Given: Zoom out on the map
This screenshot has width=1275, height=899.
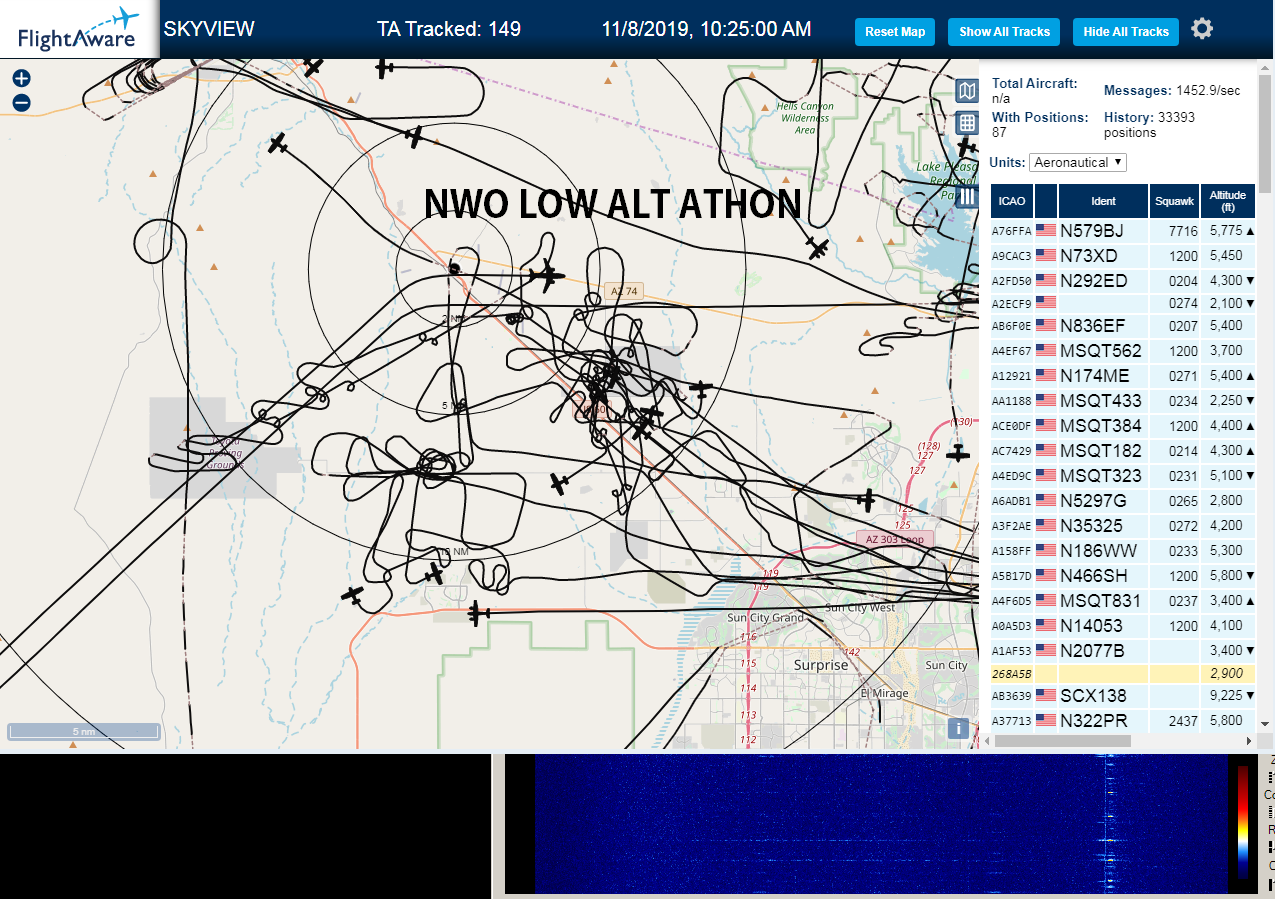Looking at the screenshot, I should tap(21, 102).
